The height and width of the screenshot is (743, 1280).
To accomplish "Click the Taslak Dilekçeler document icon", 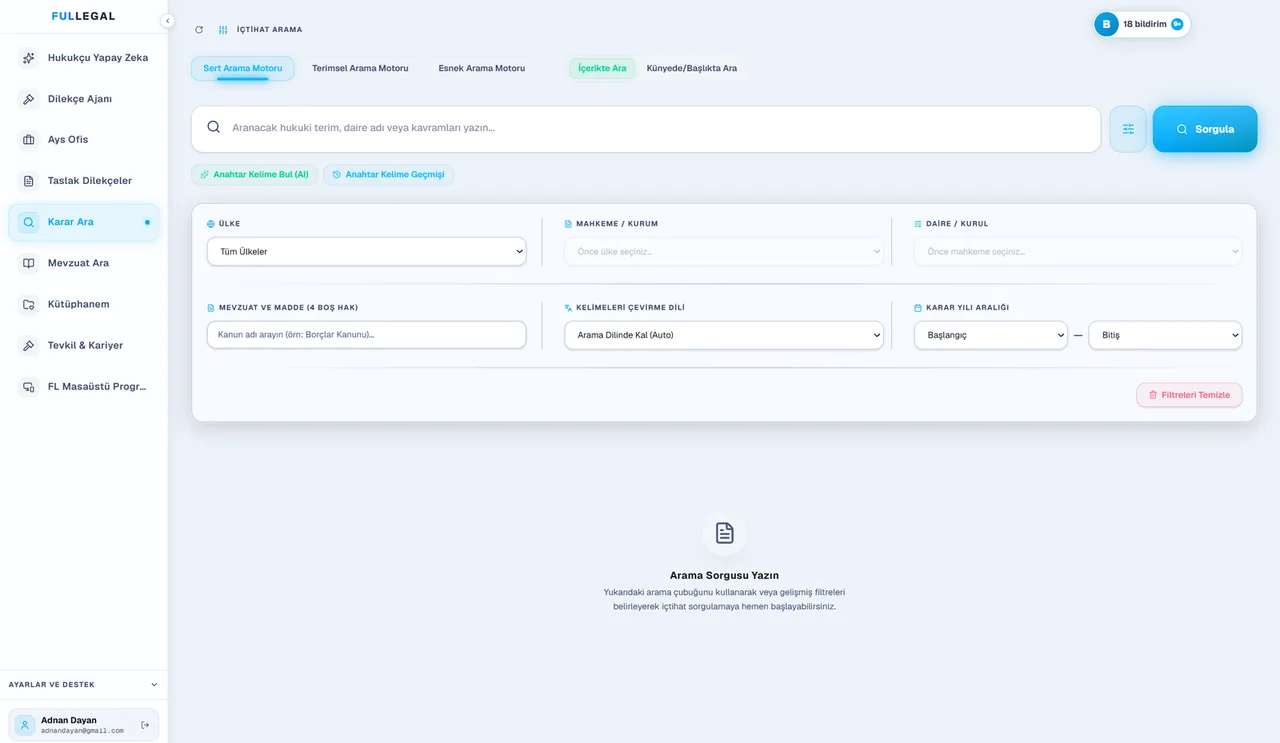I will pos(29,181).
